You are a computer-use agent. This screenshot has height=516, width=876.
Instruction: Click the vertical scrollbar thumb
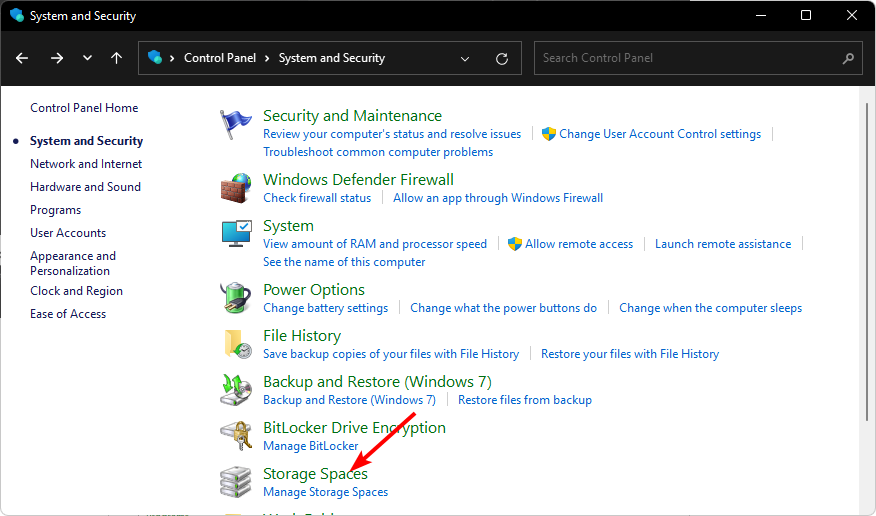867,261
